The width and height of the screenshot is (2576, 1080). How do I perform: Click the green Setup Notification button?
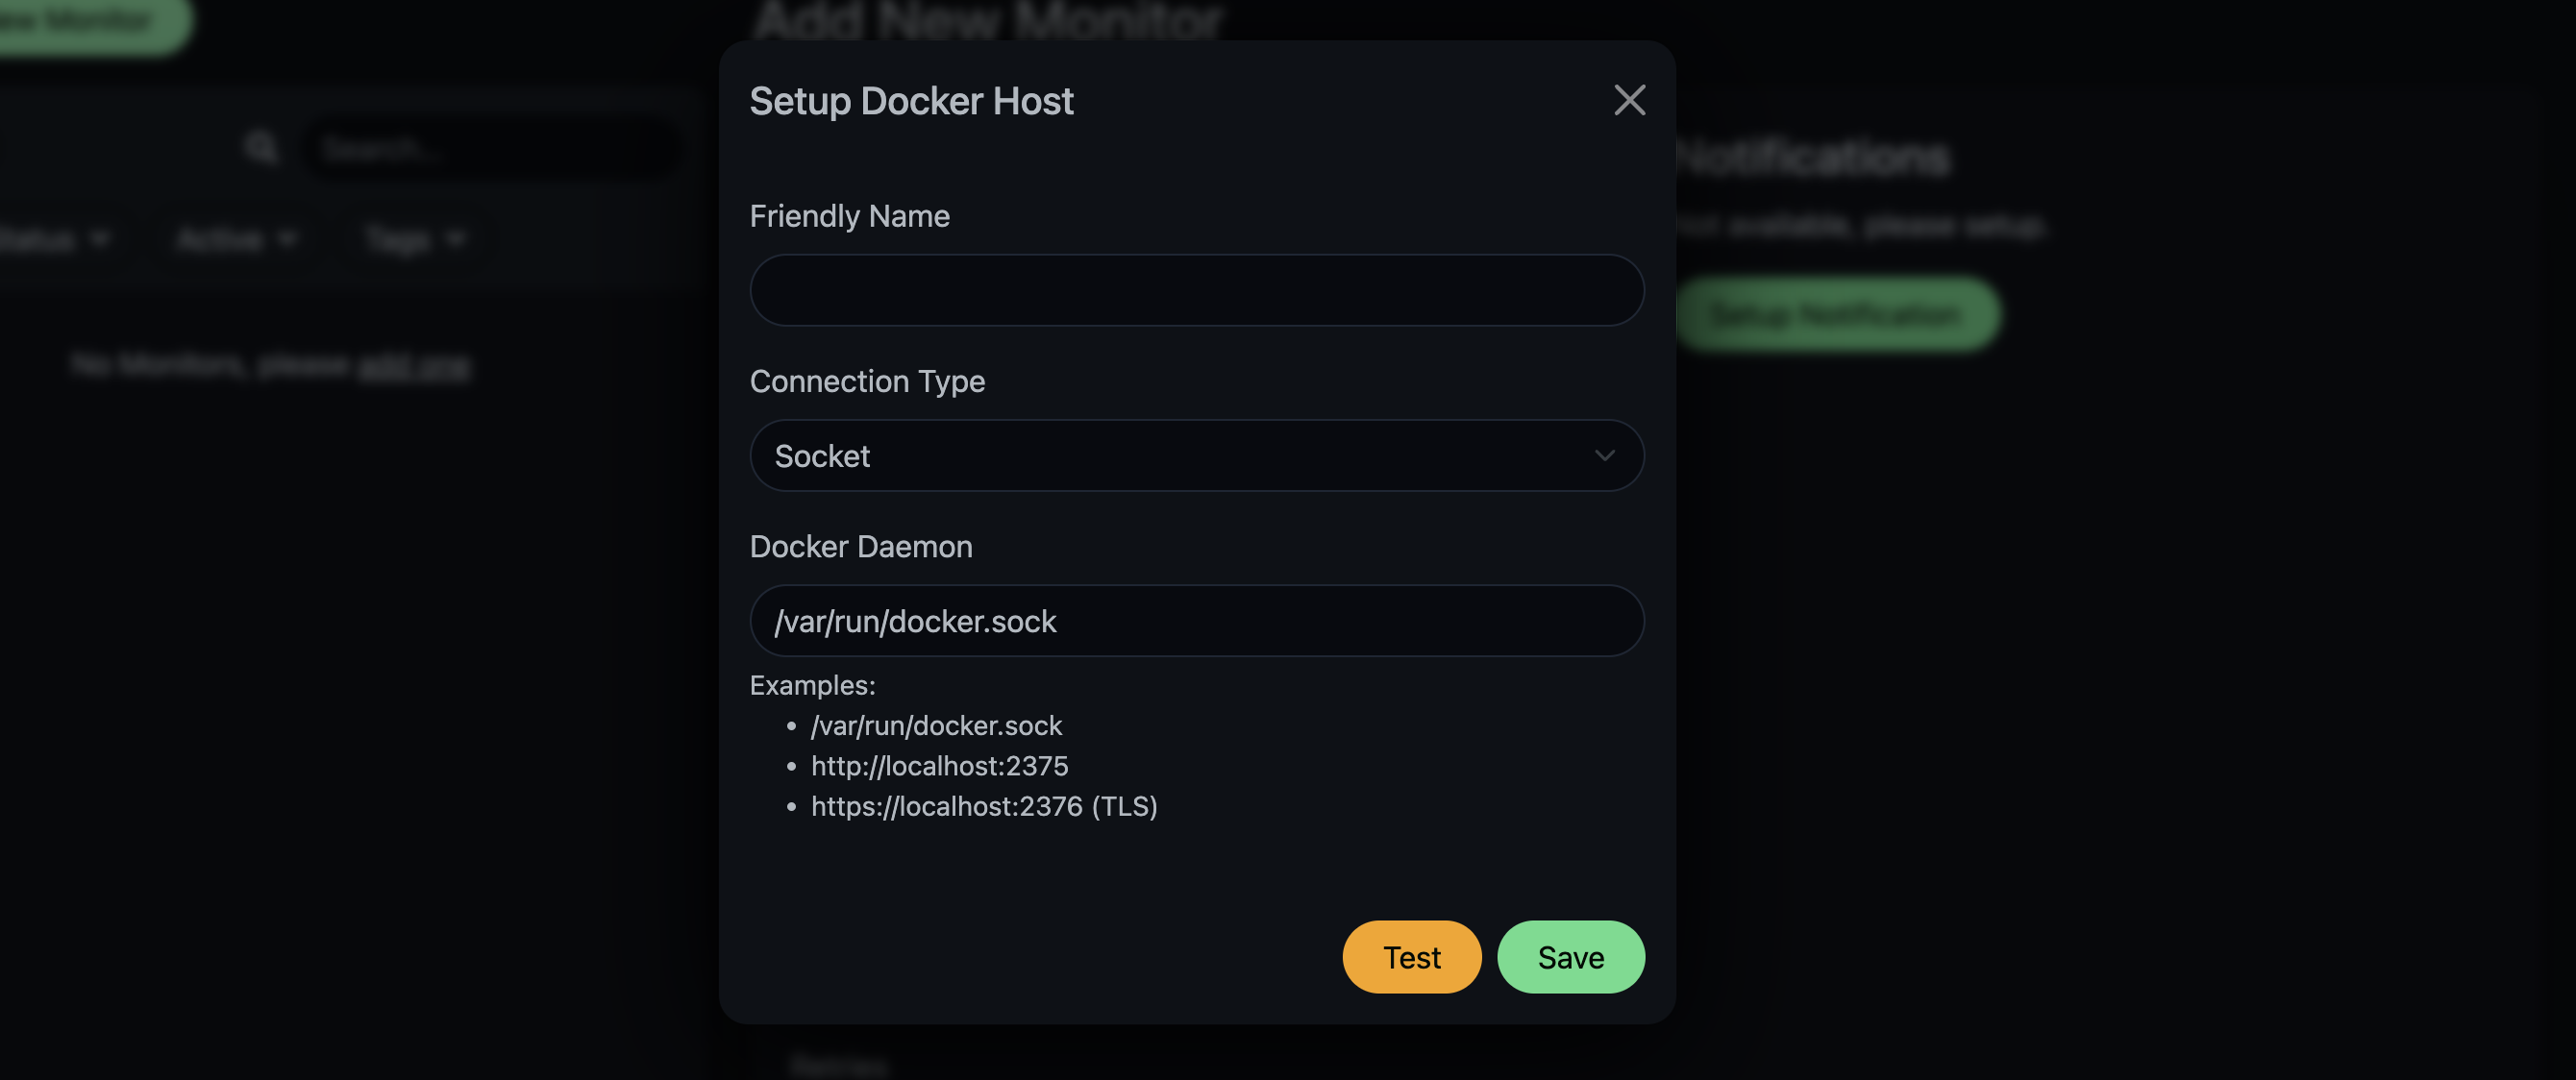click(x=1837, y=314)
